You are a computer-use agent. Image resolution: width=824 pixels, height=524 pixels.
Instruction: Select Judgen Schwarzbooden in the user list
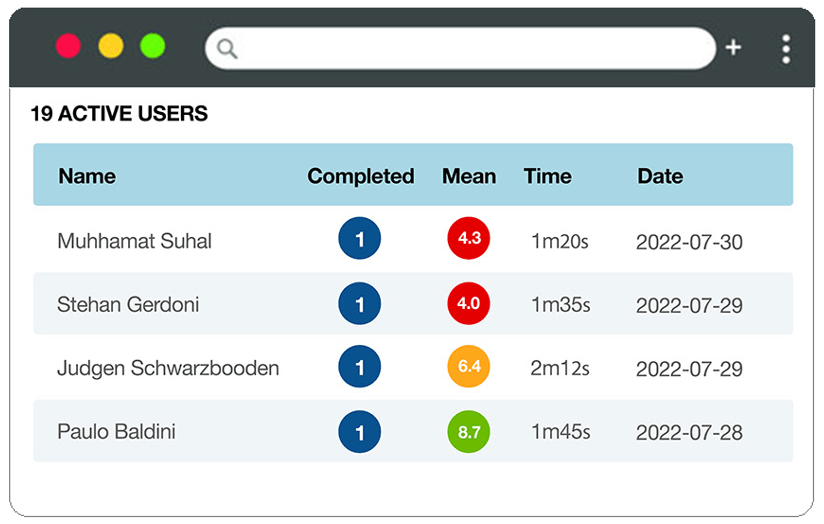pos(168,369)
